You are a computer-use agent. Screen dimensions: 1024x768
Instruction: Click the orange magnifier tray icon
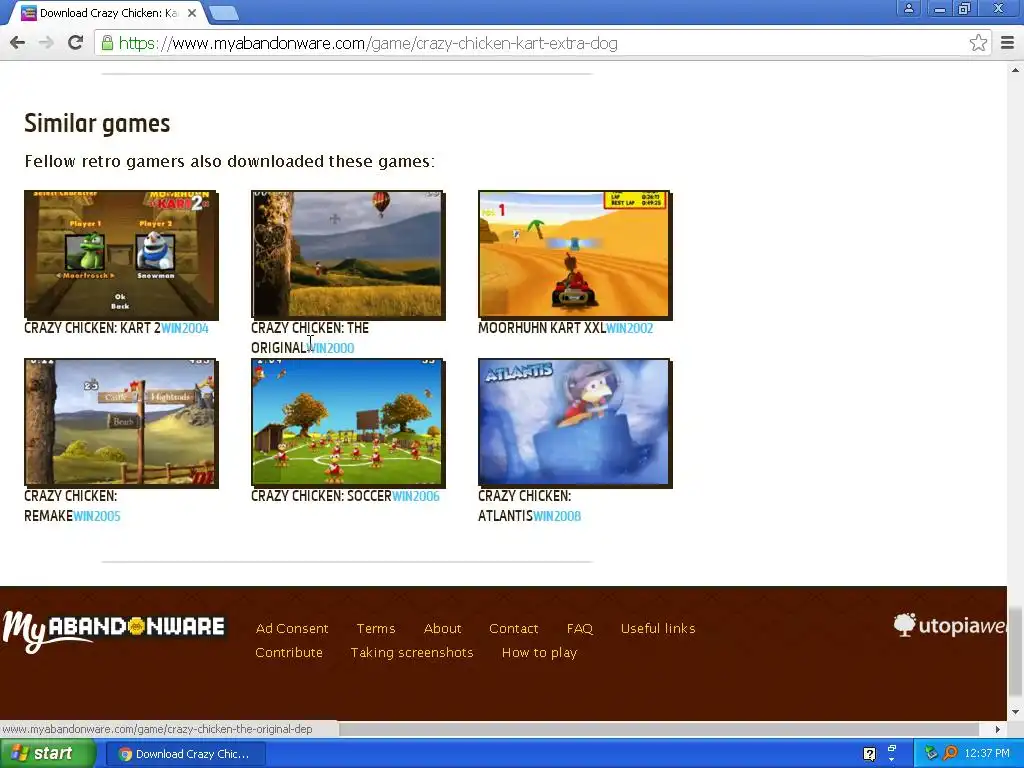pos(950,754)
